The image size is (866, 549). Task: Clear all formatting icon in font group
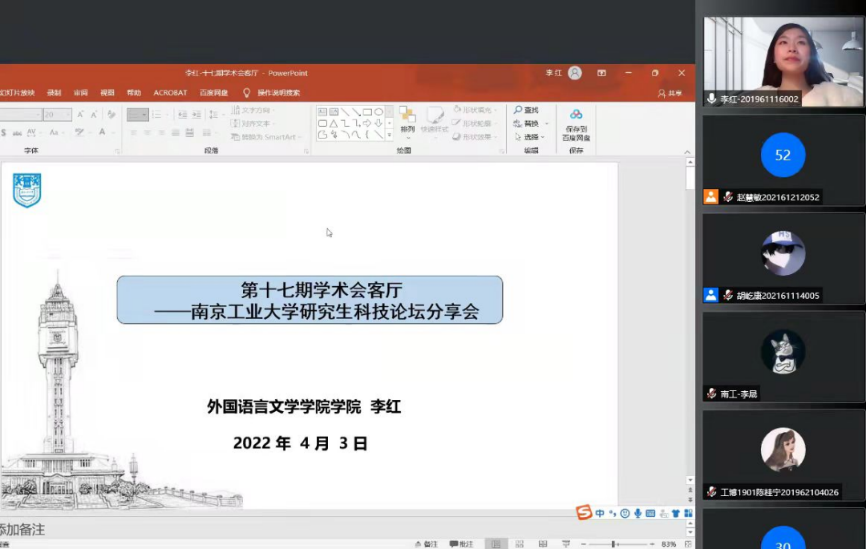coord(111,114)
